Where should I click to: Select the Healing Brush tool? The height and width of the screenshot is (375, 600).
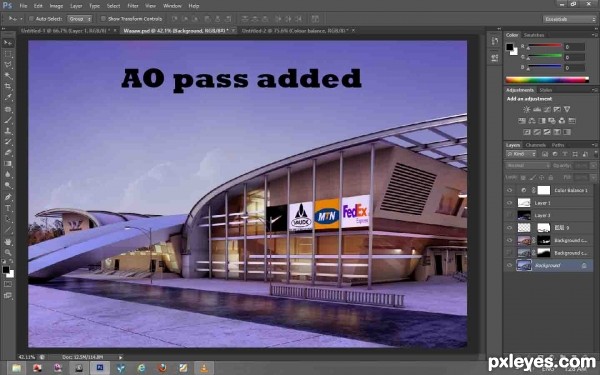[x=8, y=109]
